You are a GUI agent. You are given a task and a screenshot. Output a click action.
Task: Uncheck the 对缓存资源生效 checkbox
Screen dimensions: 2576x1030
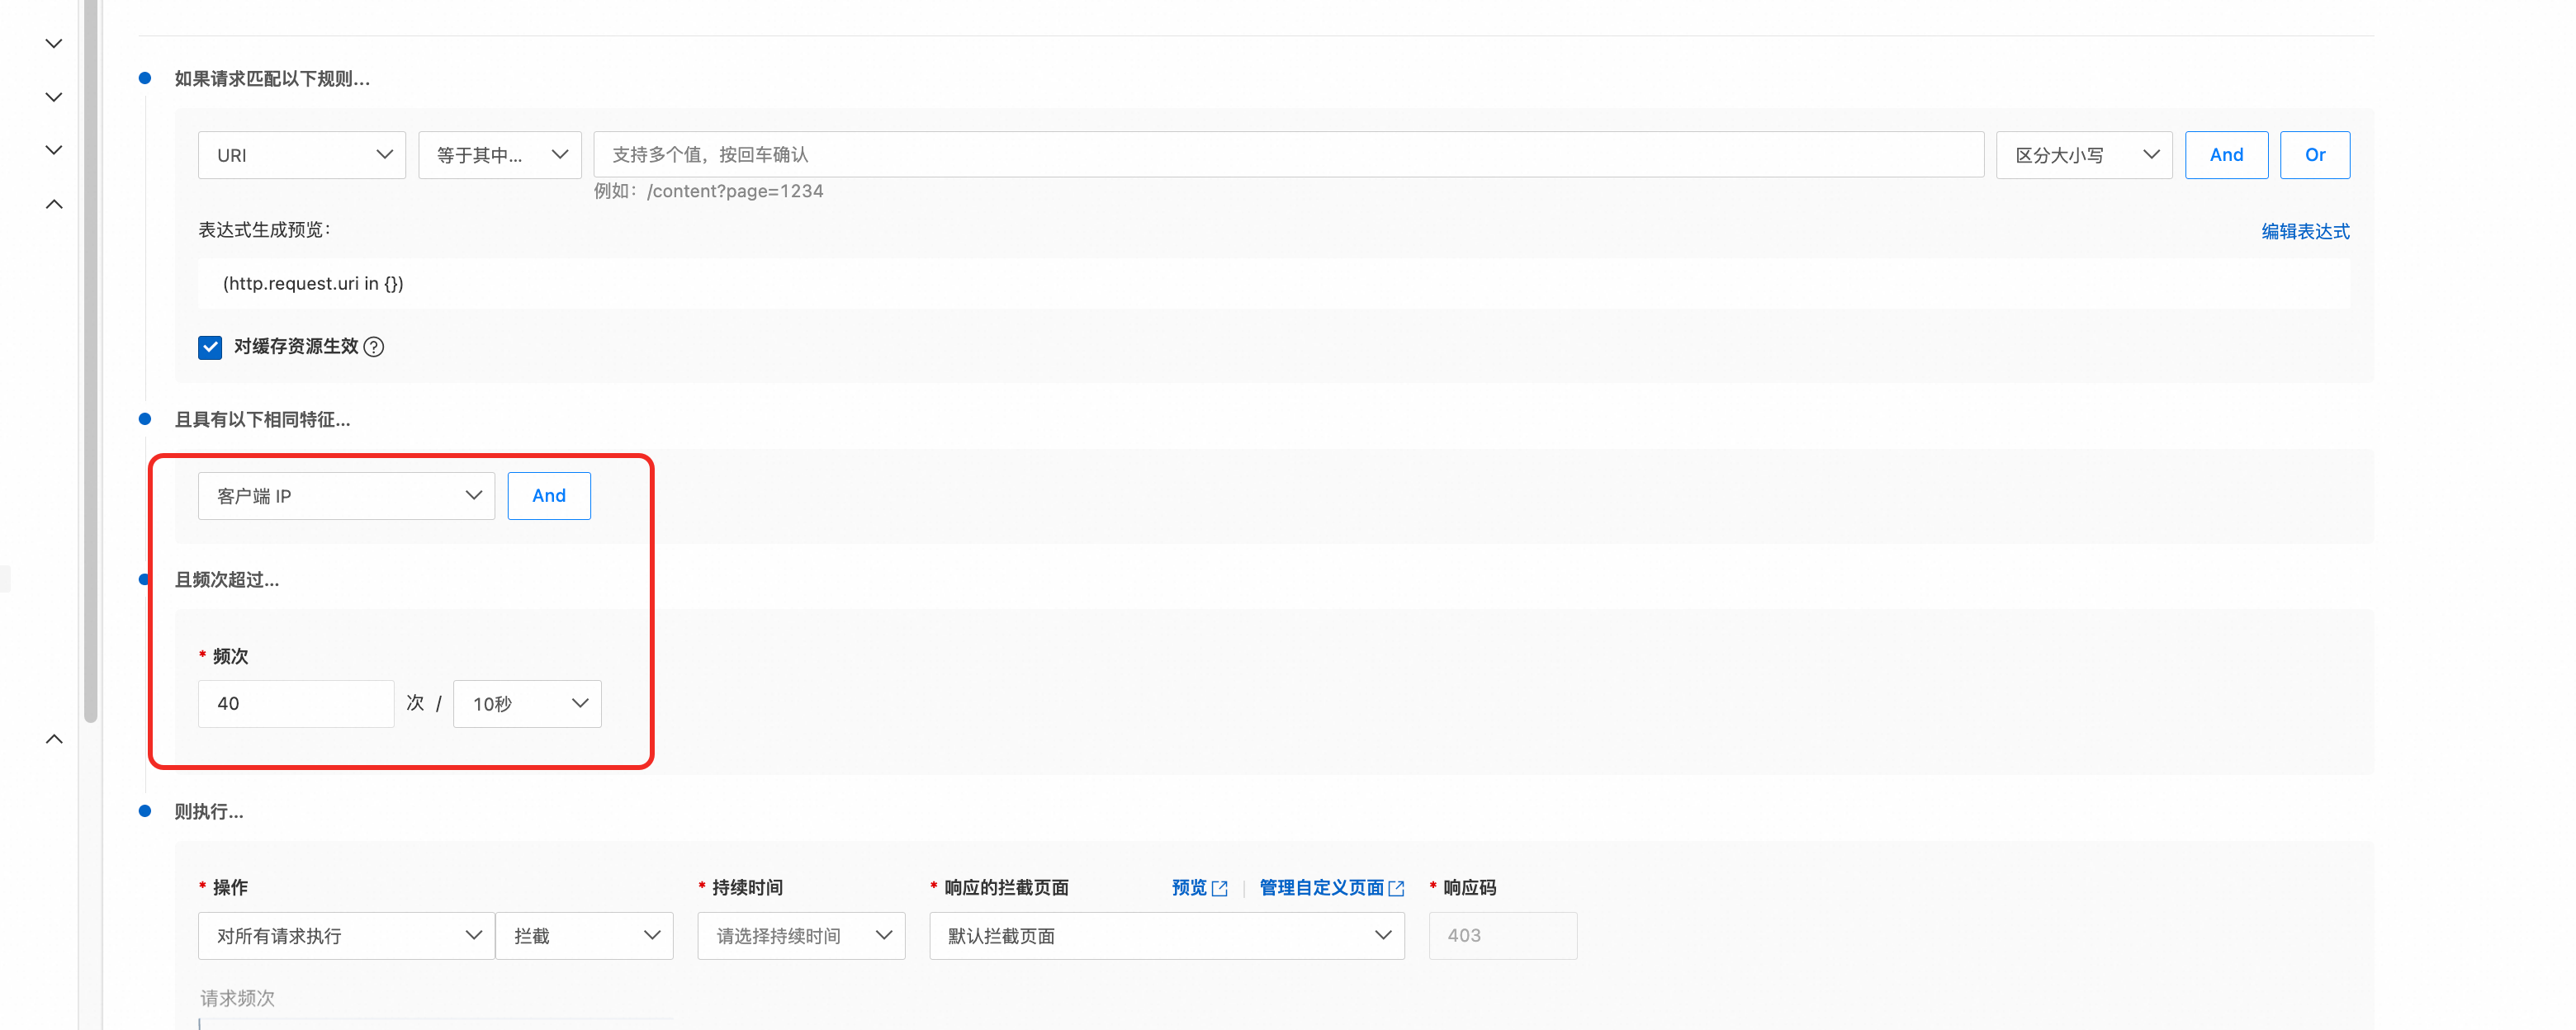coord(210,347)
